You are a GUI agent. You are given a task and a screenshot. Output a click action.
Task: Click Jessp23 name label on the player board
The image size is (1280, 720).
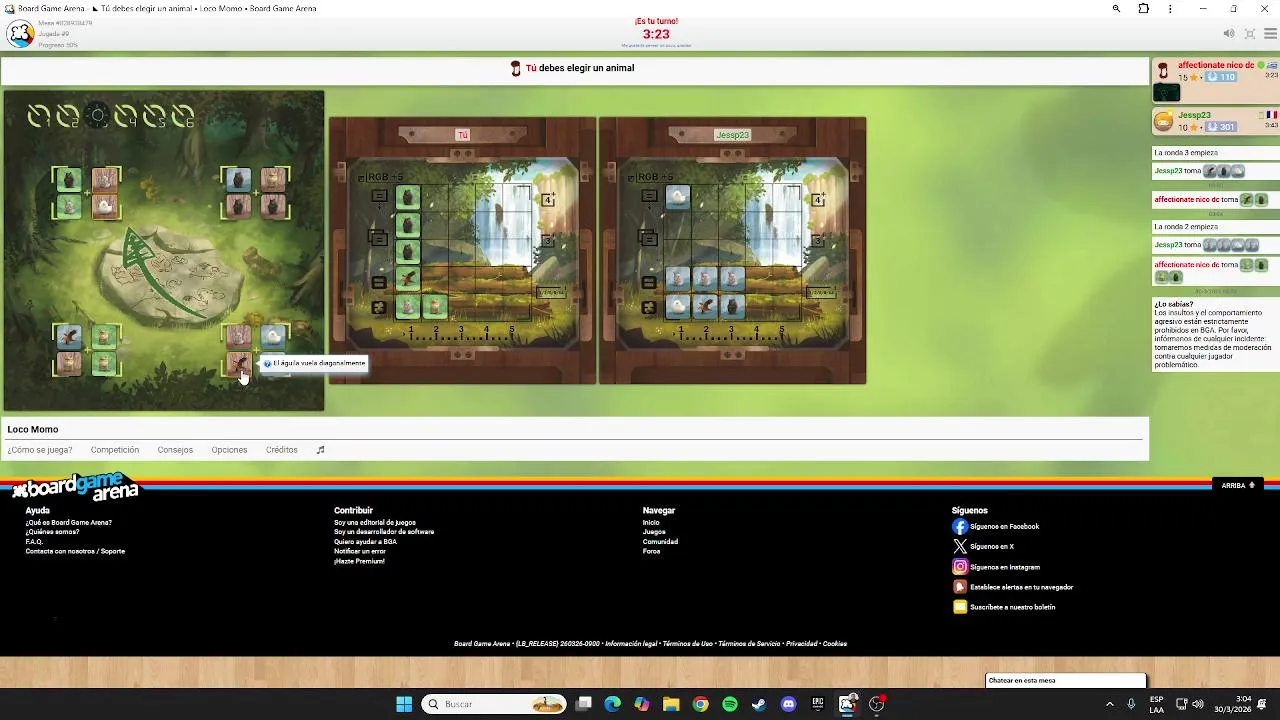[732, 135]
